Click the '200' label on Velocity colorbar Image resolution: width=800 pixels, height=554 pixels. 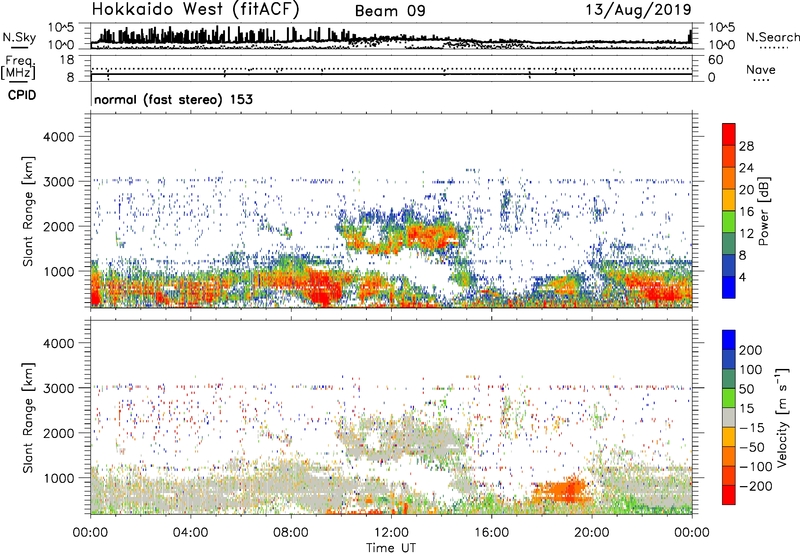pos(751,350)
